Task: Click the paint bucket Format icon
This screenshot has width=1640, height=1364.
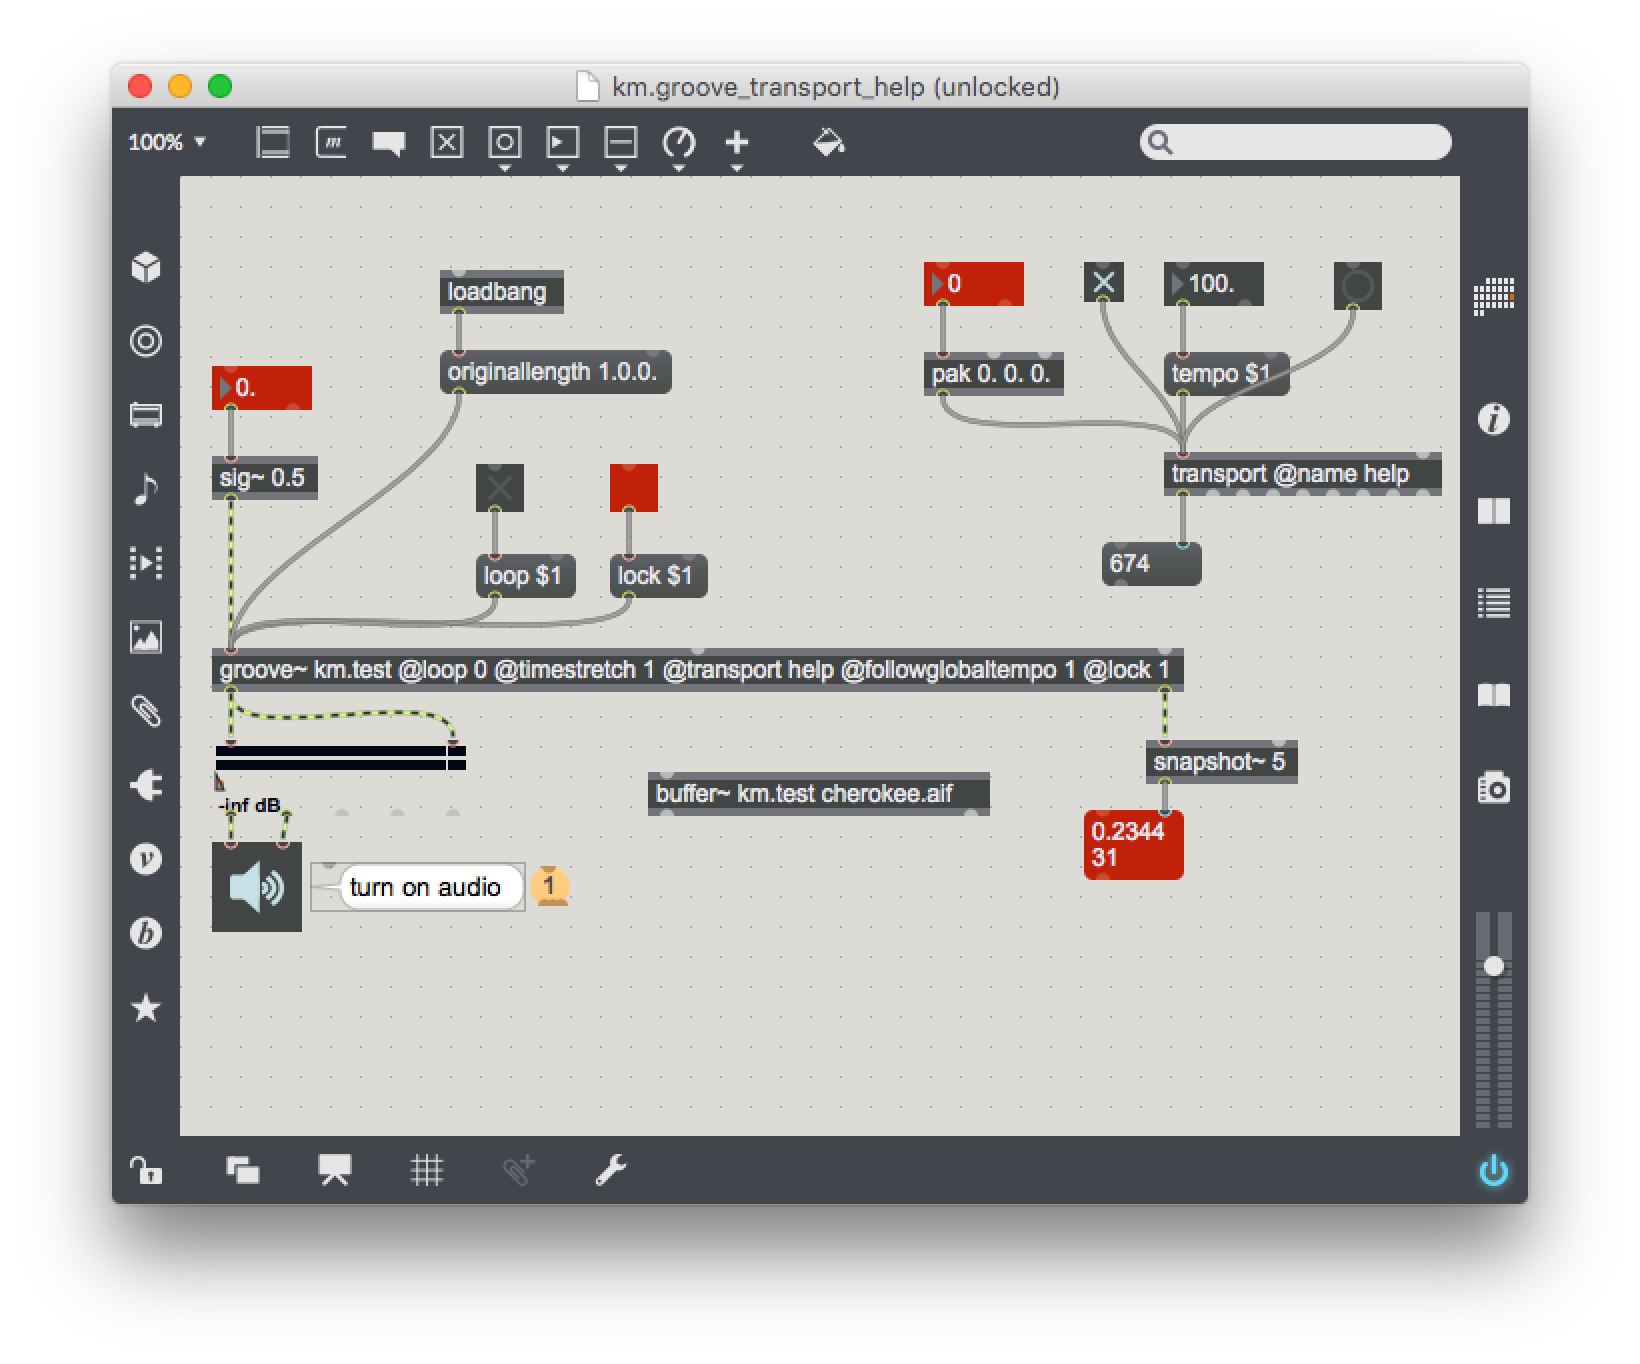Action: tap(828, 143)
